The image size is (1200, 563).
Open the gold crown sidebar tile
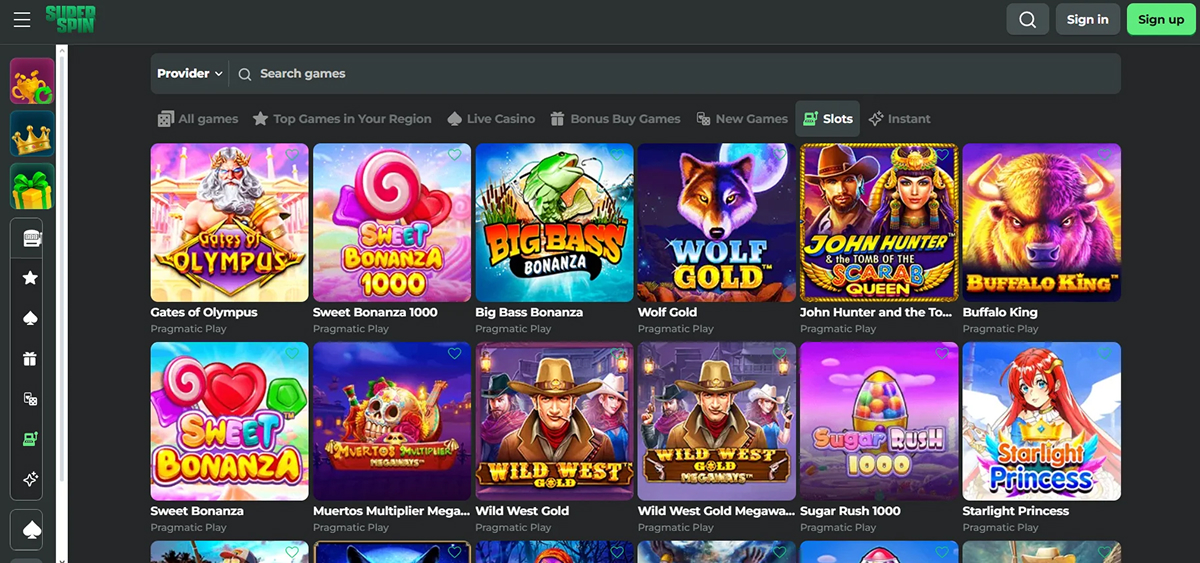[x=32, y=134]
